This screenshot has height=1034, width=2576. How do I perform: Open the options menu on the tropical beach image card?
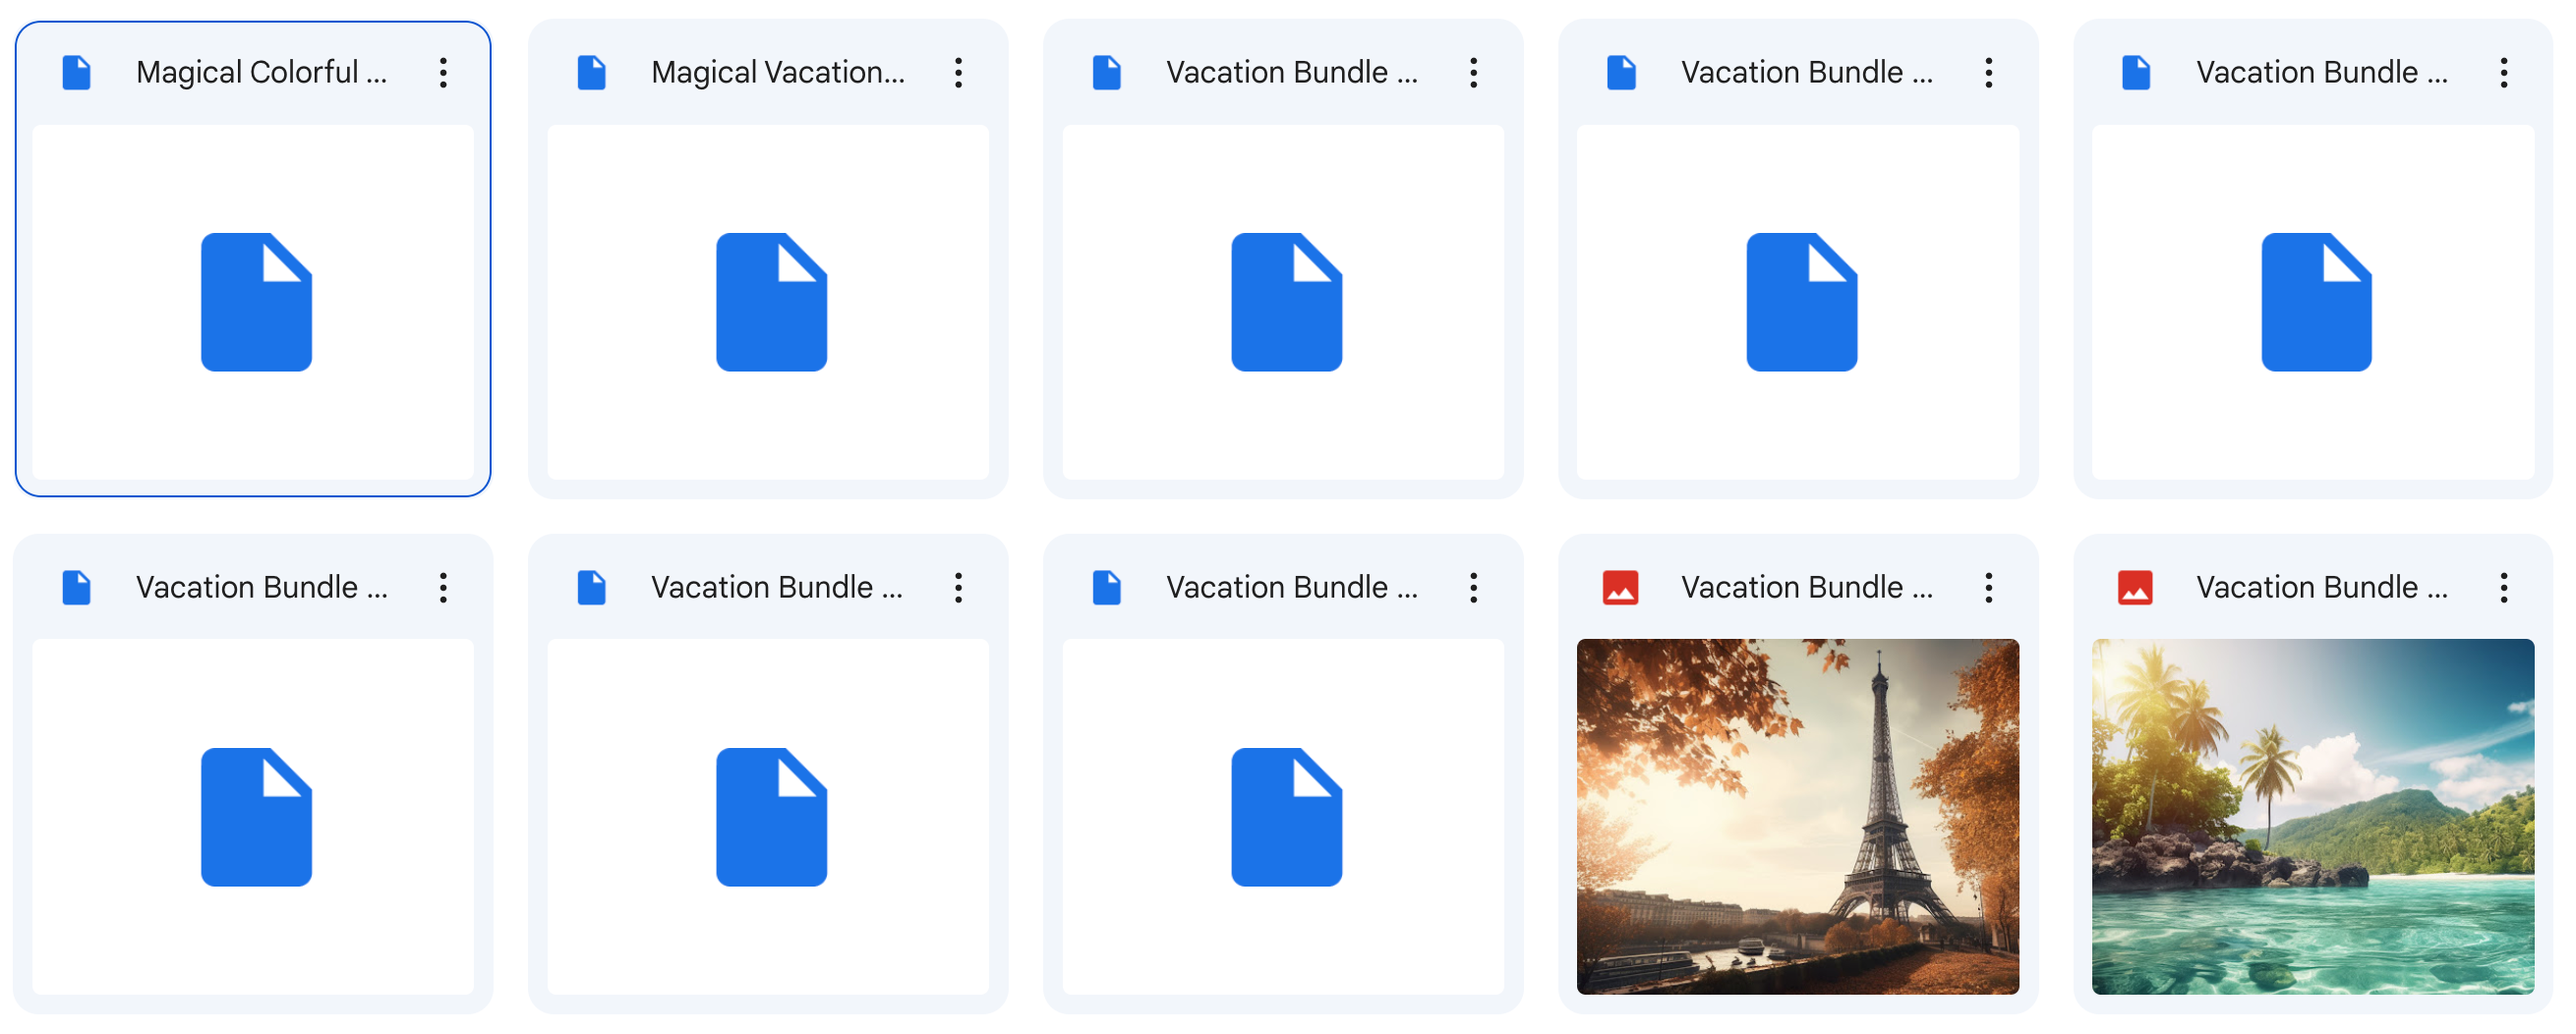2504,588
